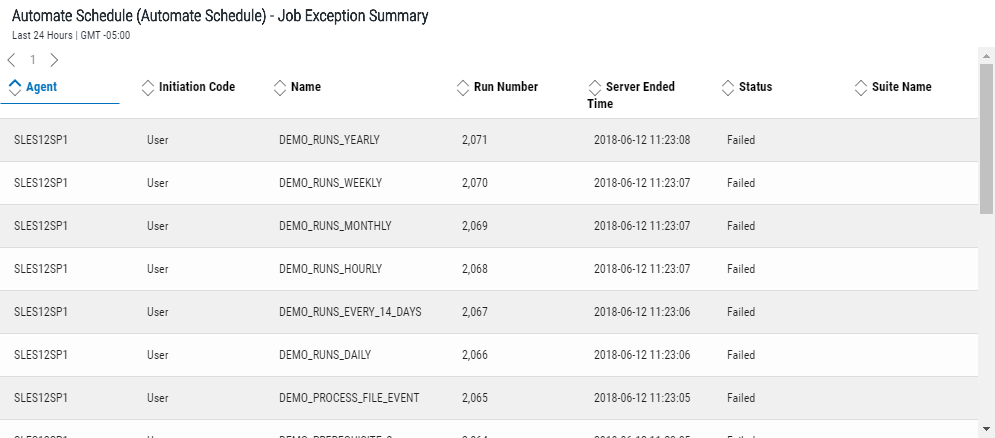Go to the previous page with left chevron

[11, 60]
